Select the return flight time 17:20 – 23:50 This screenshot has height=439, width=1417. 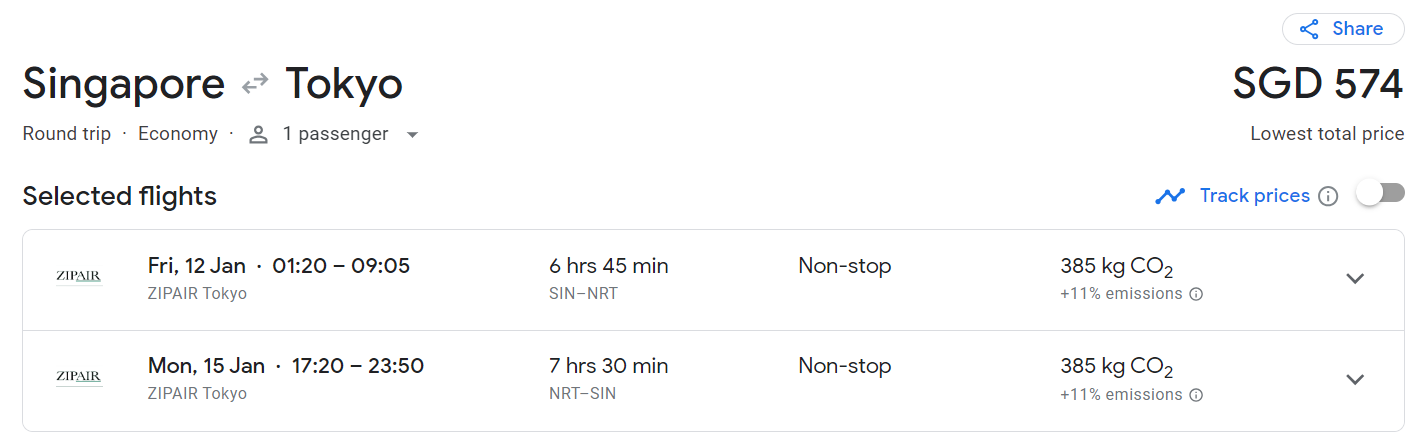358,366
